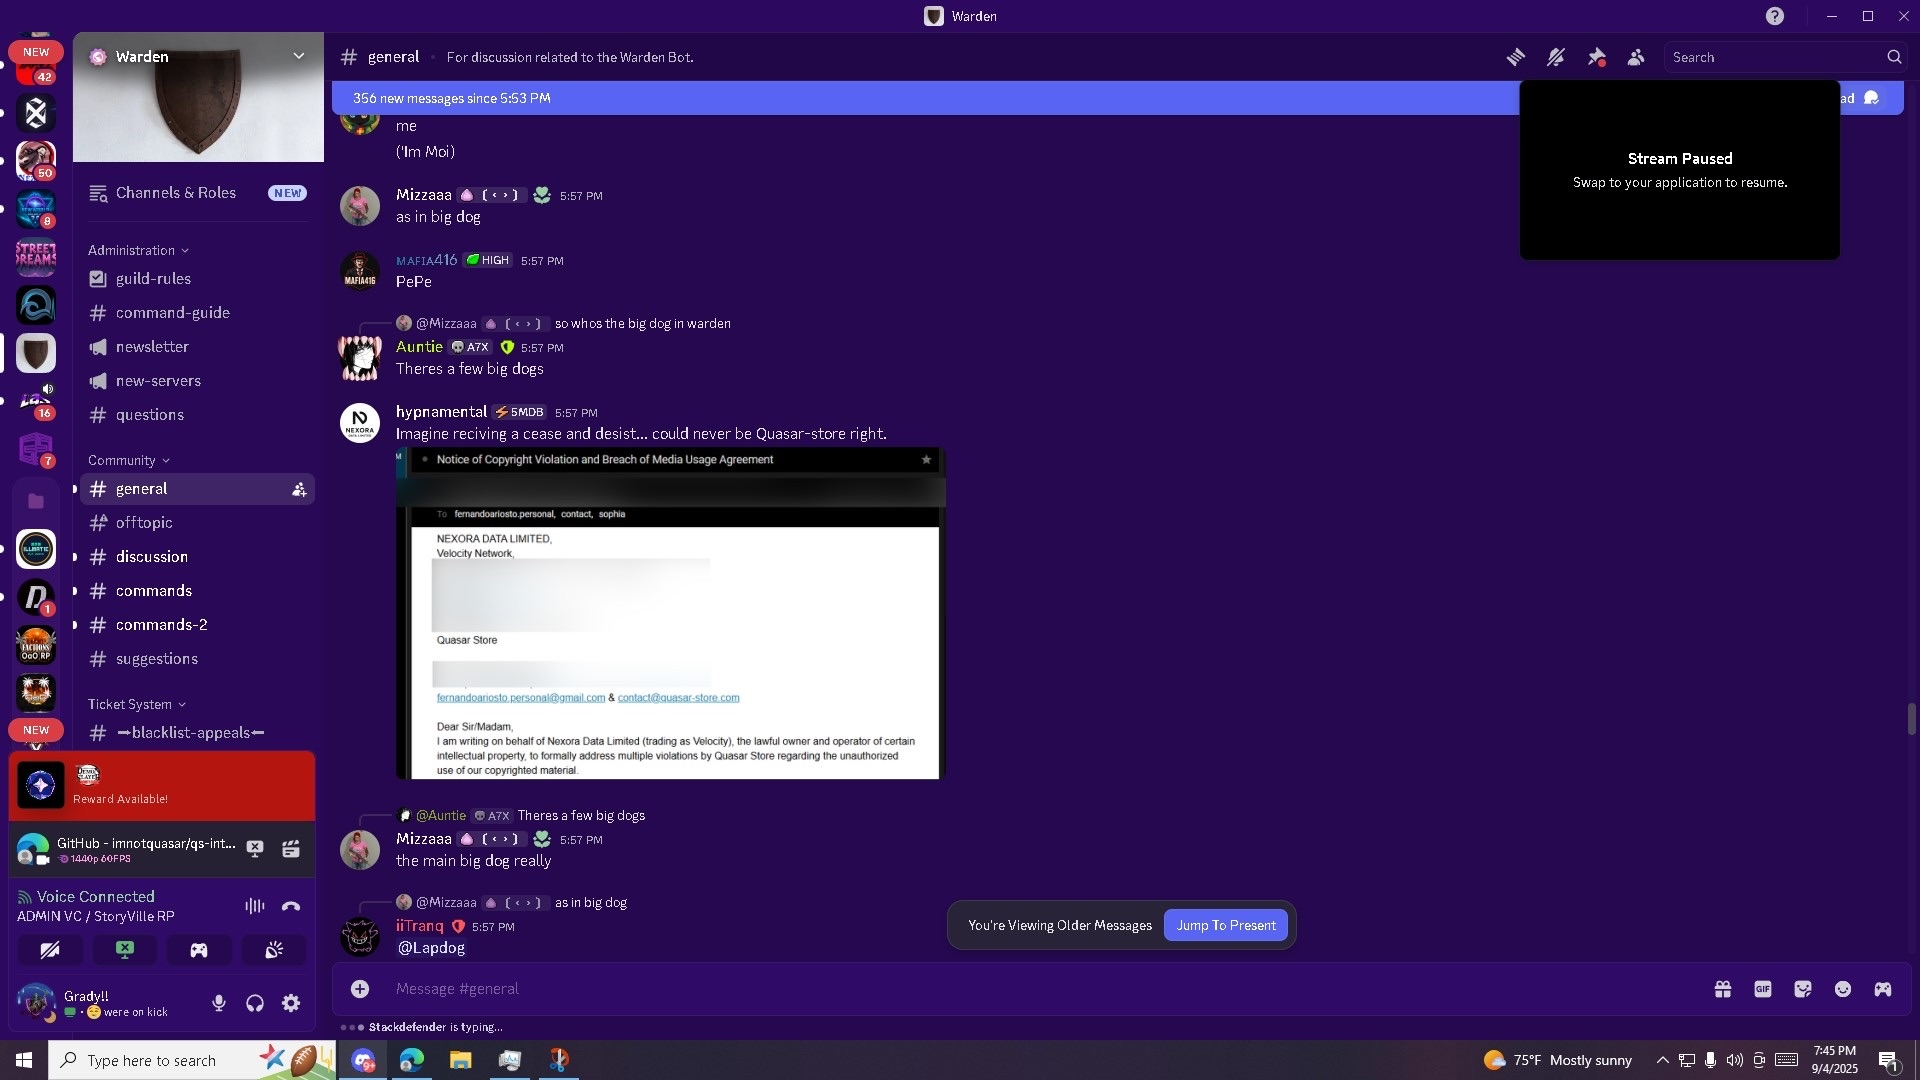Disconnect from voice with hang-up icon

pos(291,906)
